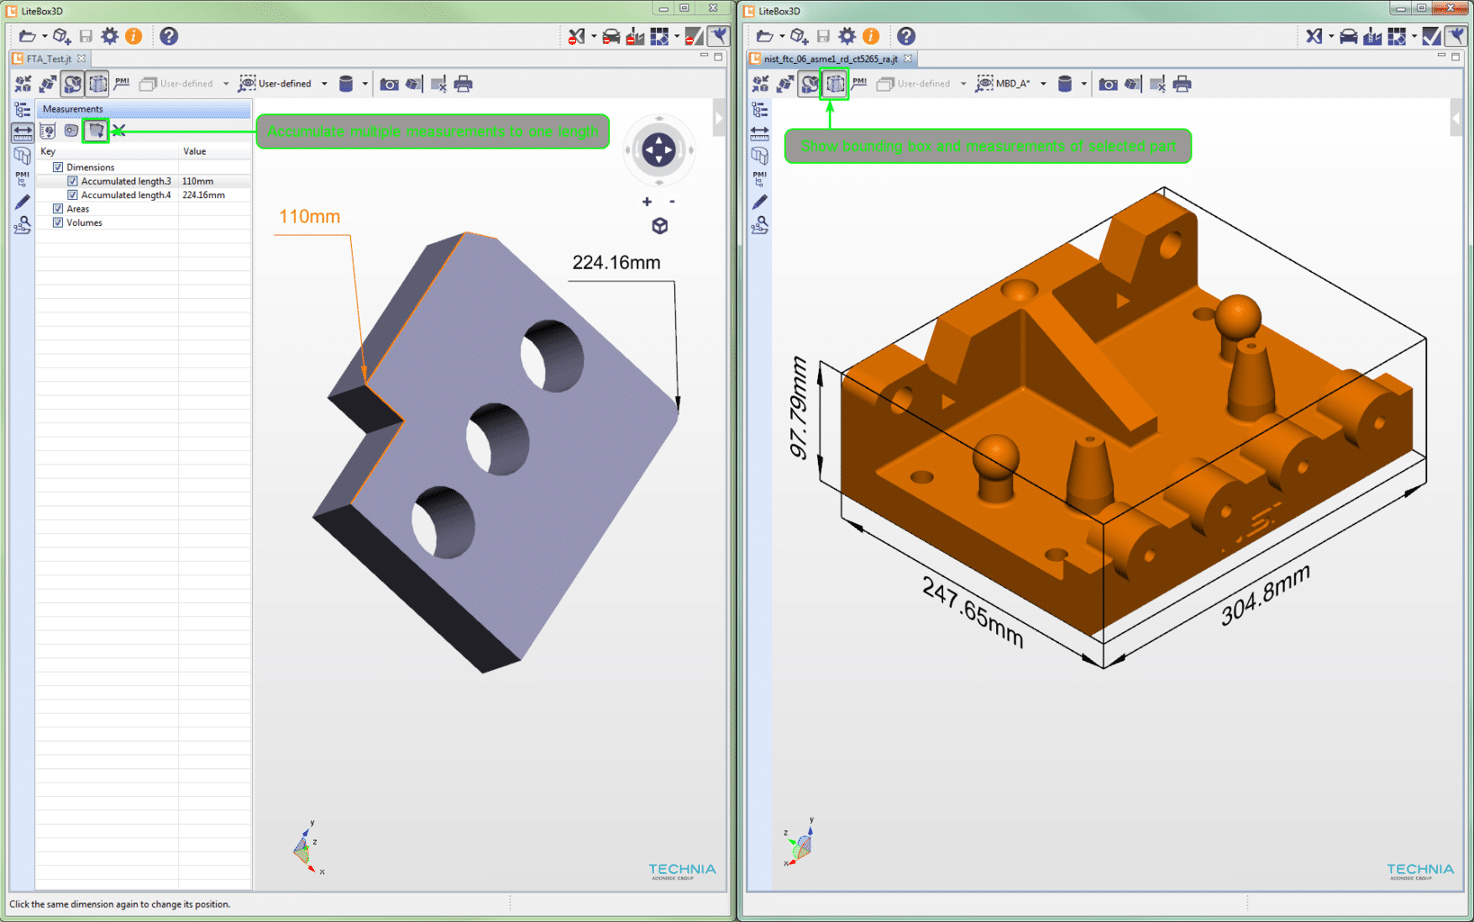Open Excel export dropdown arrow in right window
The height and width of the screenshot is (922, 1474).
point(1331,36)
